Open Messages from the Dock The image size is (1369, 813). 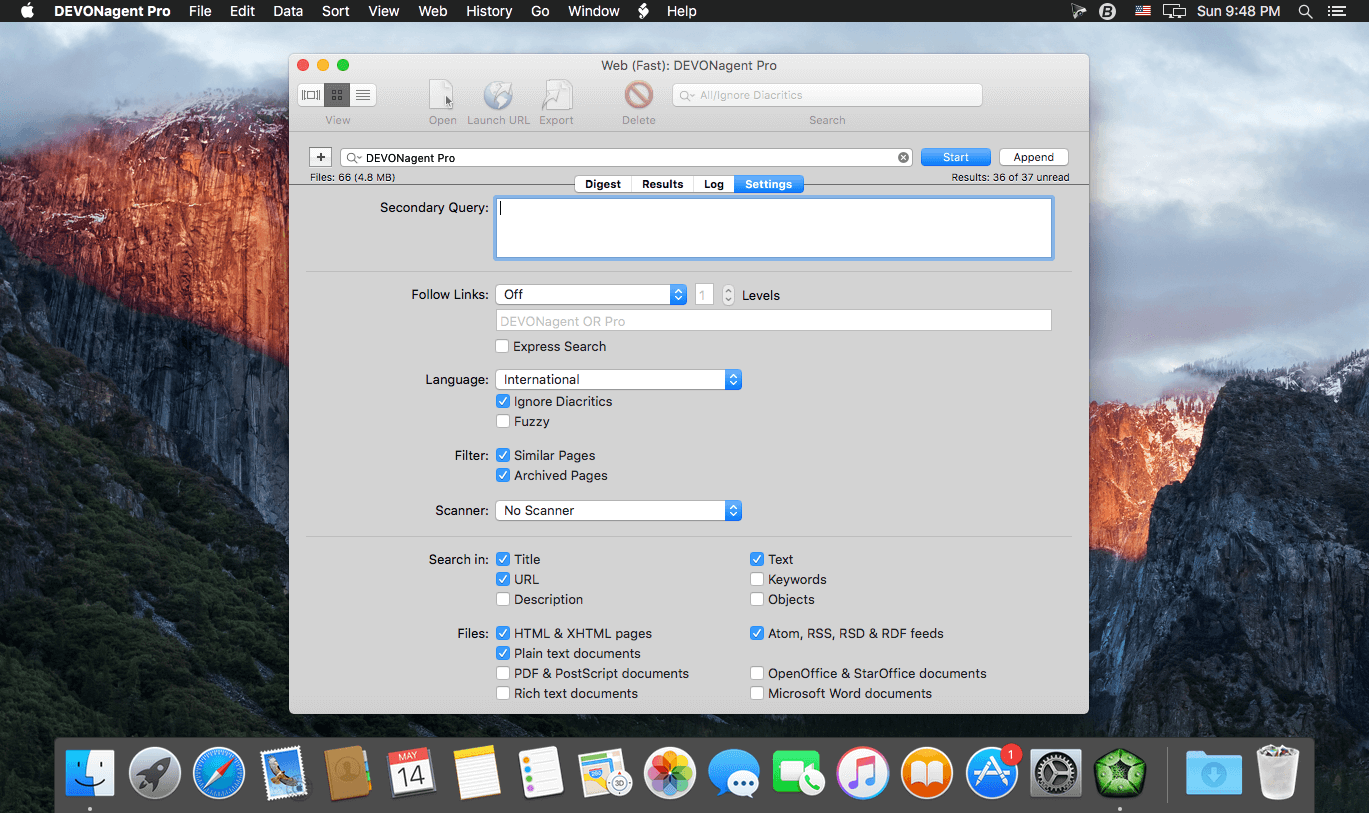(x=734, y=773)
